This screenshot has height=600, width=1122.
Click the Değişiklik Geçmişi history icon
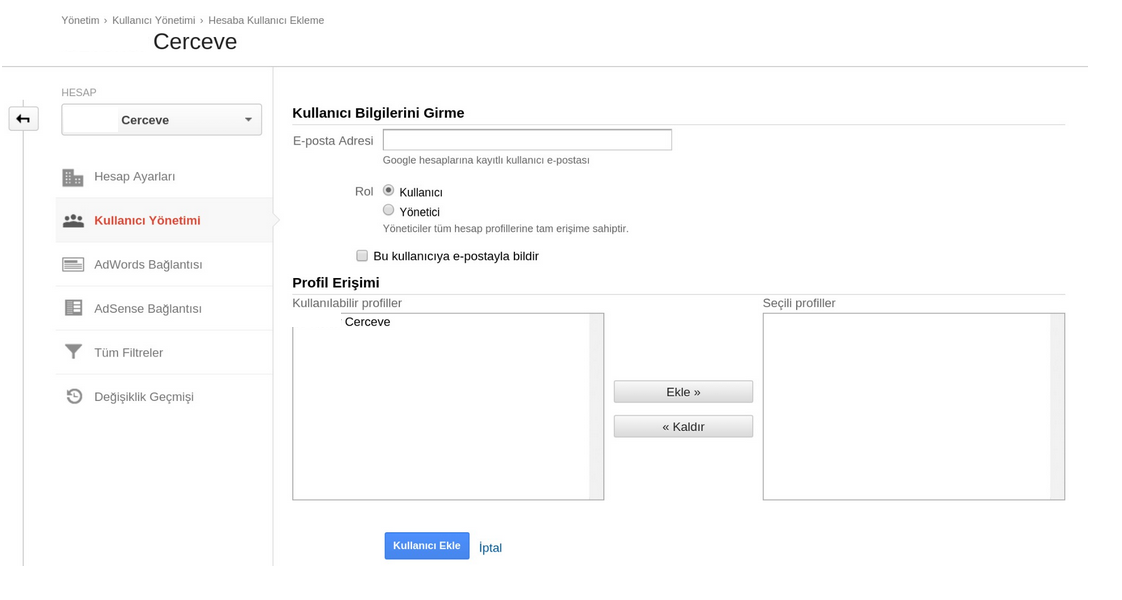click(x=73, y=397)
